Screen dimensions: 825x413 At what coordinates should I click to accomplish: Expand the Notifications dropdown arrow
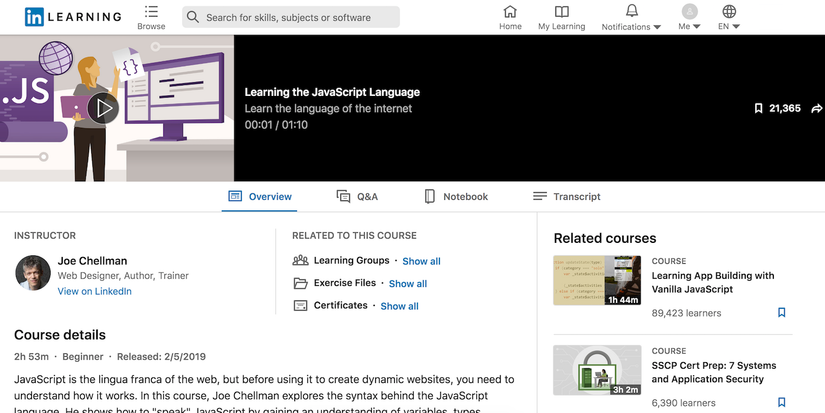coord(657,27)
